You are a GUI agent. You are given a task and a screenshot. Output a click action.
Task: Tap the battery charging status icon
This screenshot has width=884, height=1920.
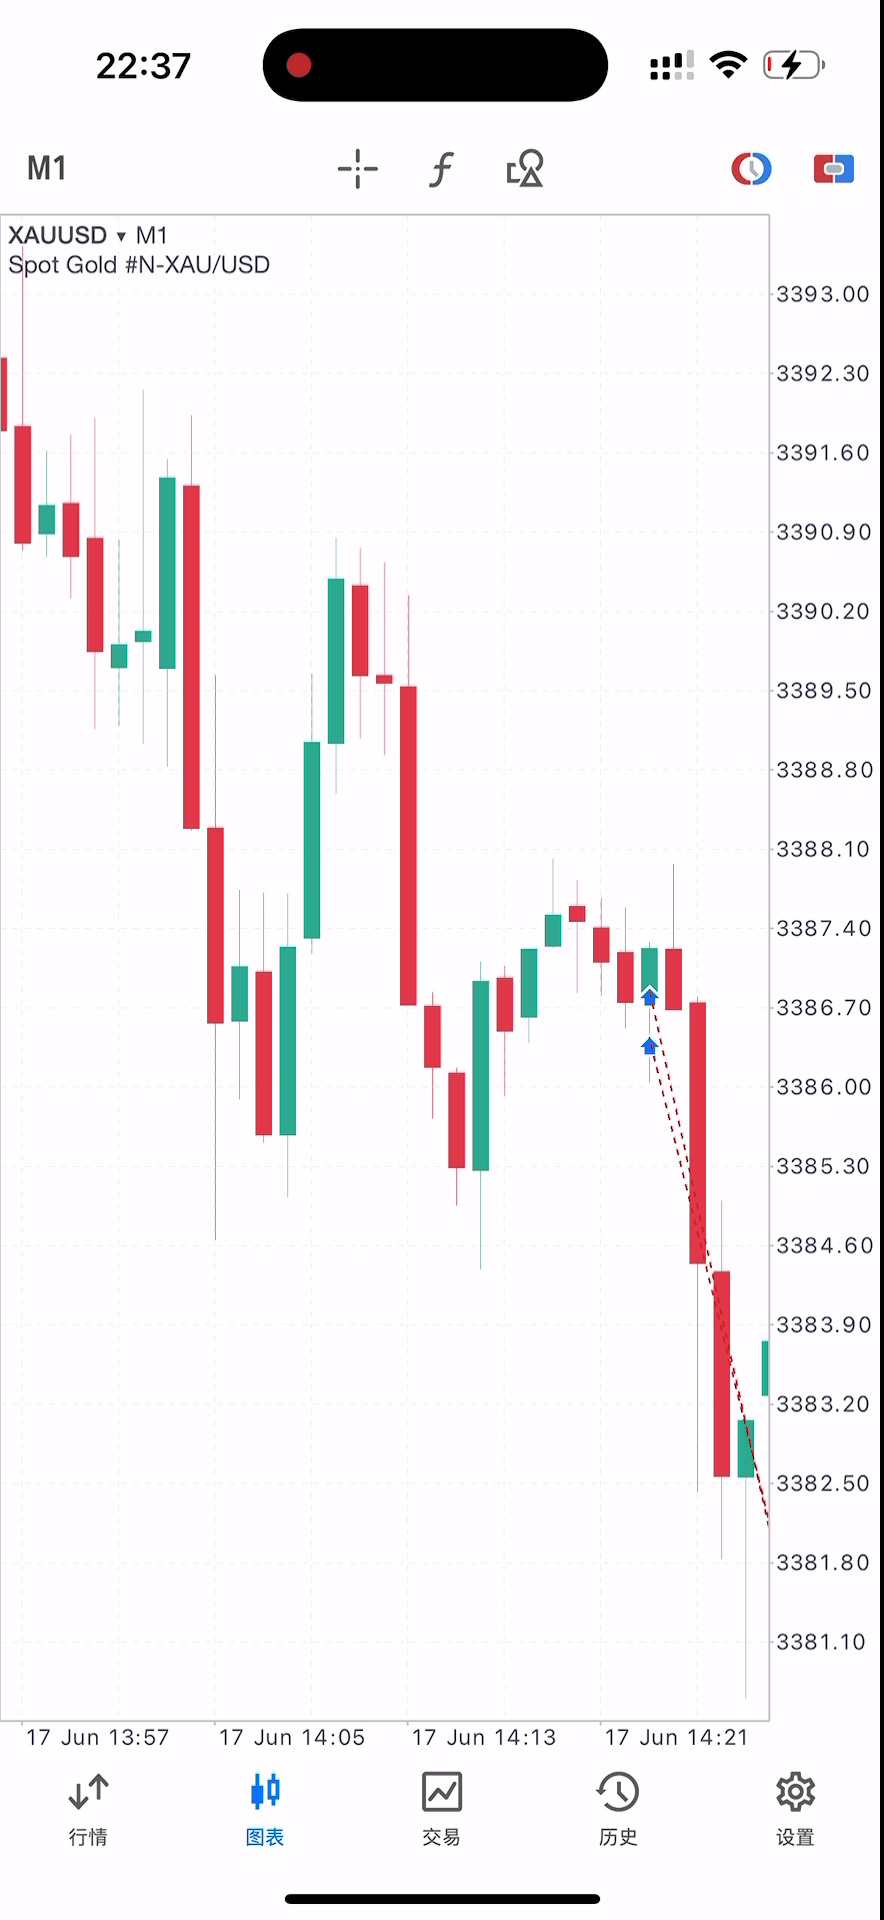click(793, 65)
